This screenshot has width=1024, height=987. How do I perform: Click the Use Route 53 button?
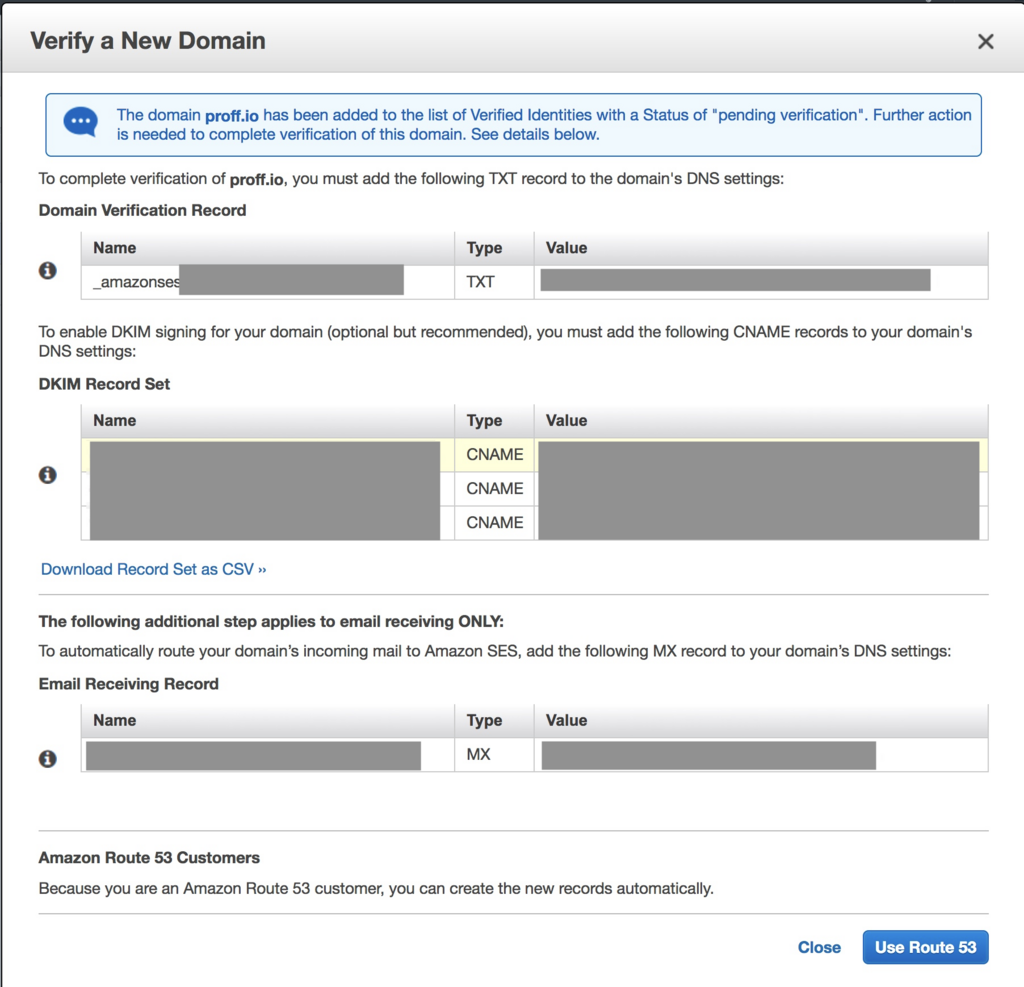925,947
